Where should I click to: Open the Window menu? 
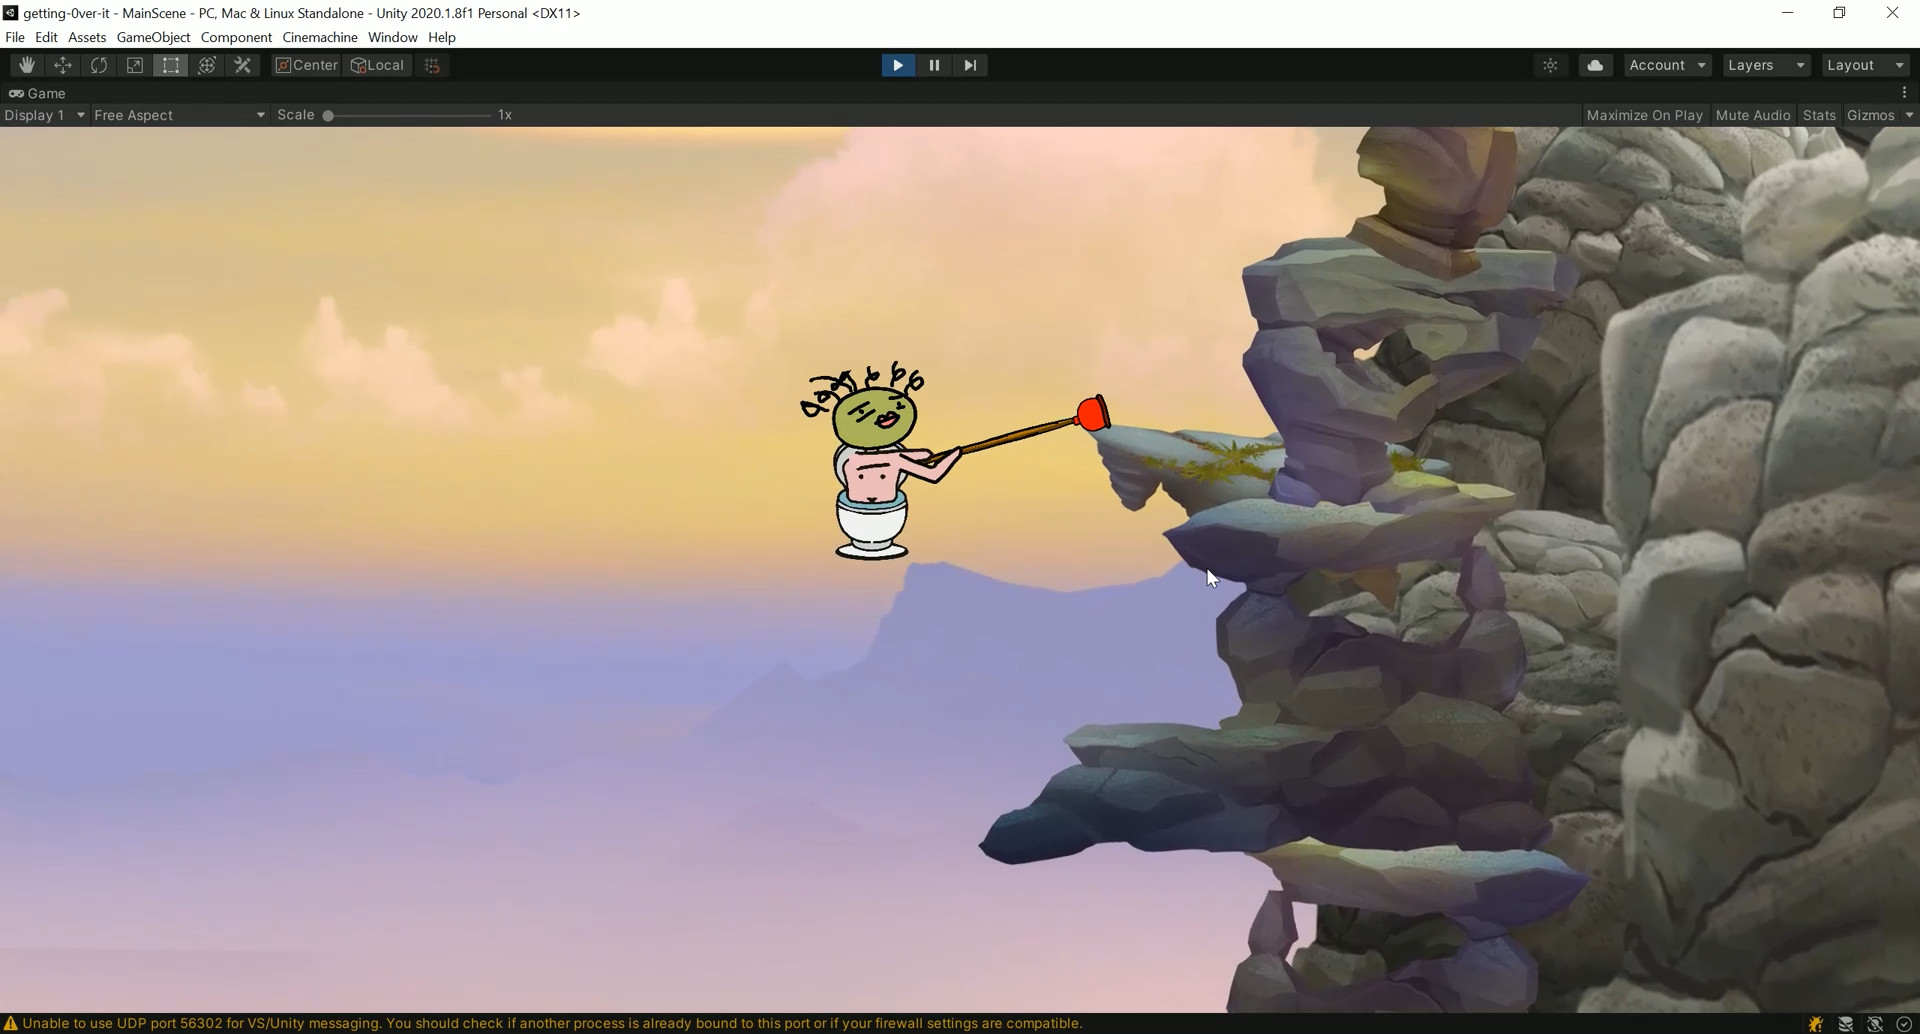pyautogui.click(x=392, y=37)
